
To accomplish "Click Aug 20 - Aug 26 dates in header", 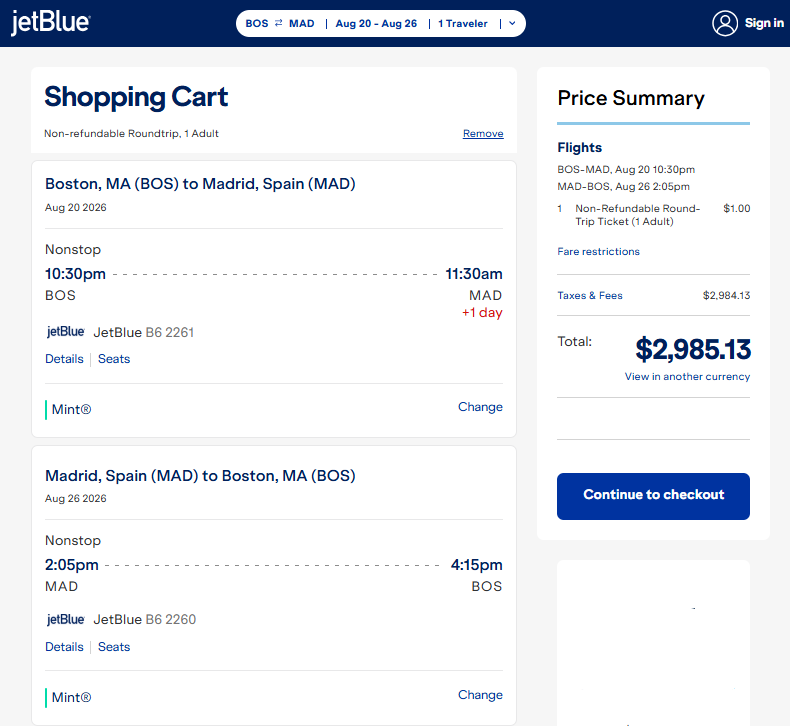I will click(x=376, y=23).
